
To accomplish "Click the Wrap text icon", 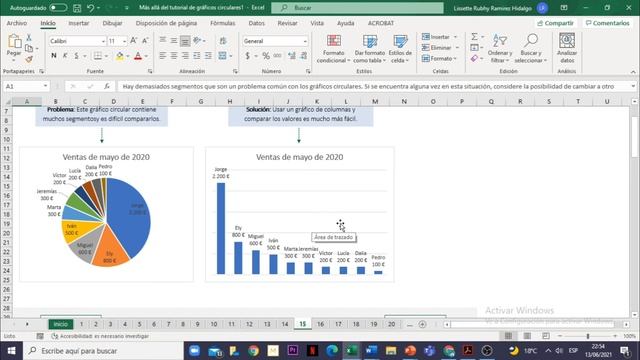I will tap(223, 41).
